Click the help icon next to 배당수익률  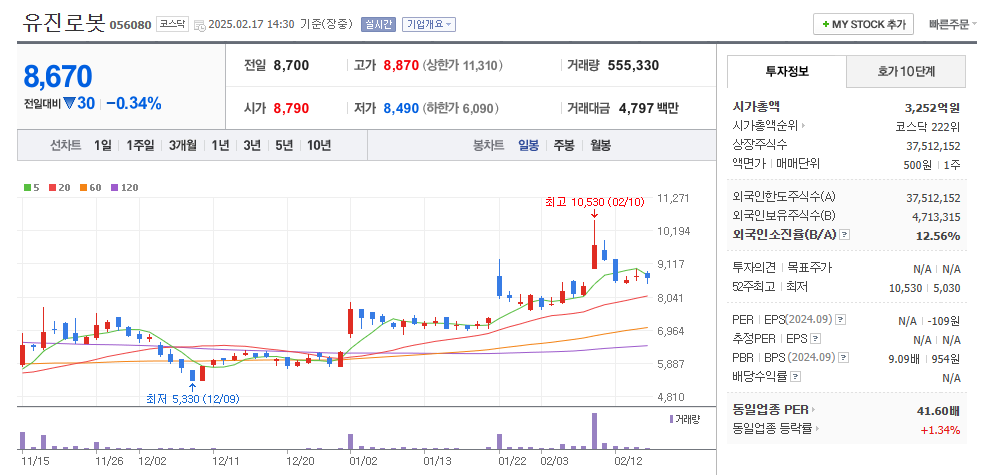795,377
